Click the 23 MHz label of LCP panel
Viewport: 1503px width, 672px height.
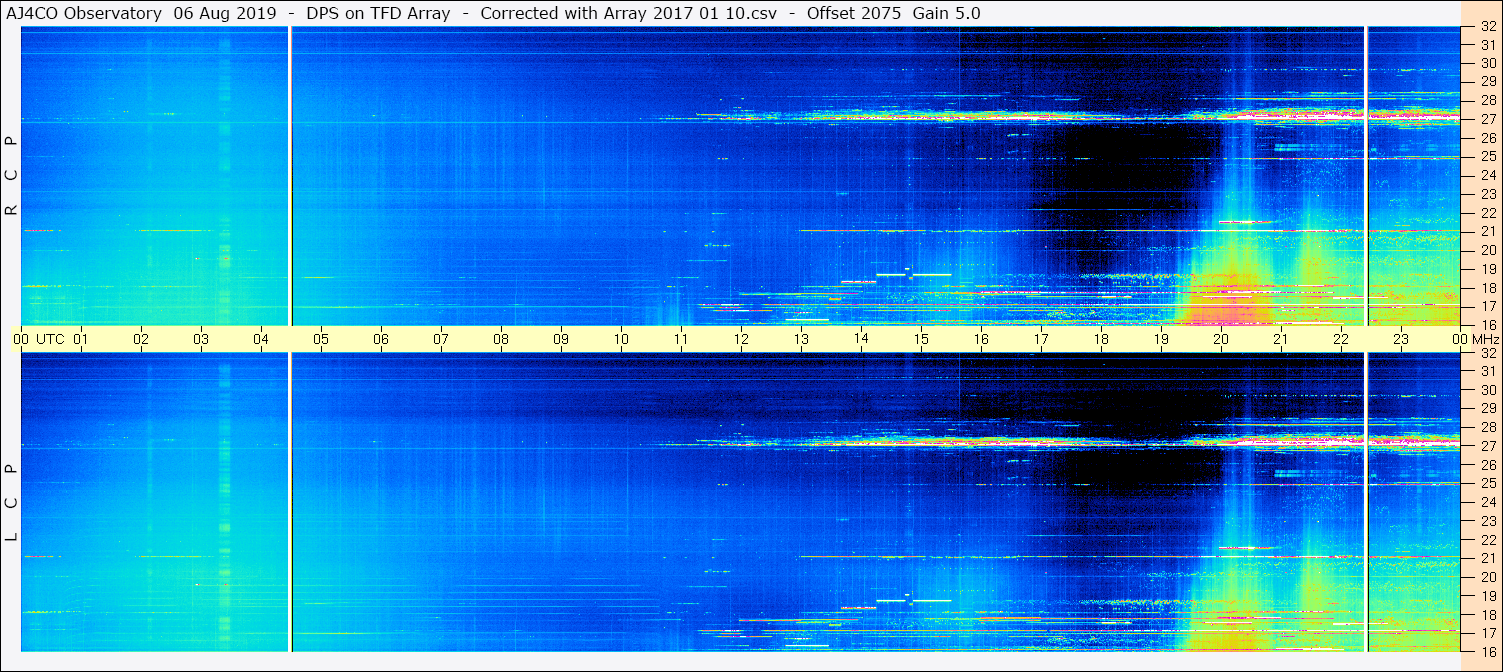[x=1487, y=521]
